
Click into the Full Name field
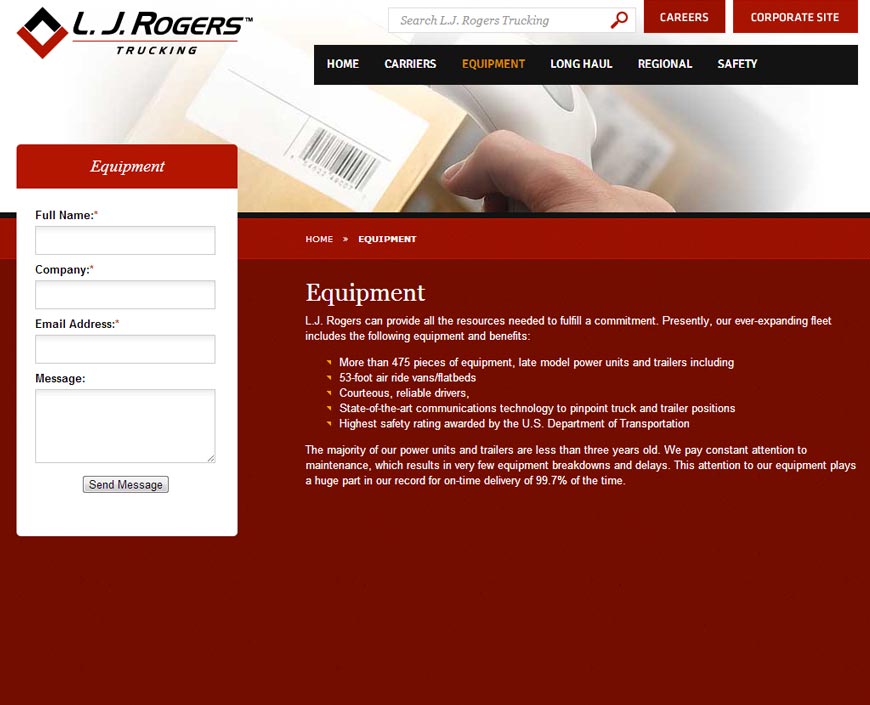point(125,240)
